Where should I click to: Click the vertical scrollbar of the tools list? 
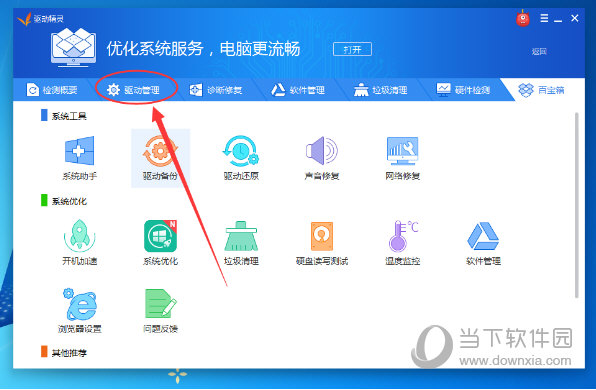tap(576, 205)
